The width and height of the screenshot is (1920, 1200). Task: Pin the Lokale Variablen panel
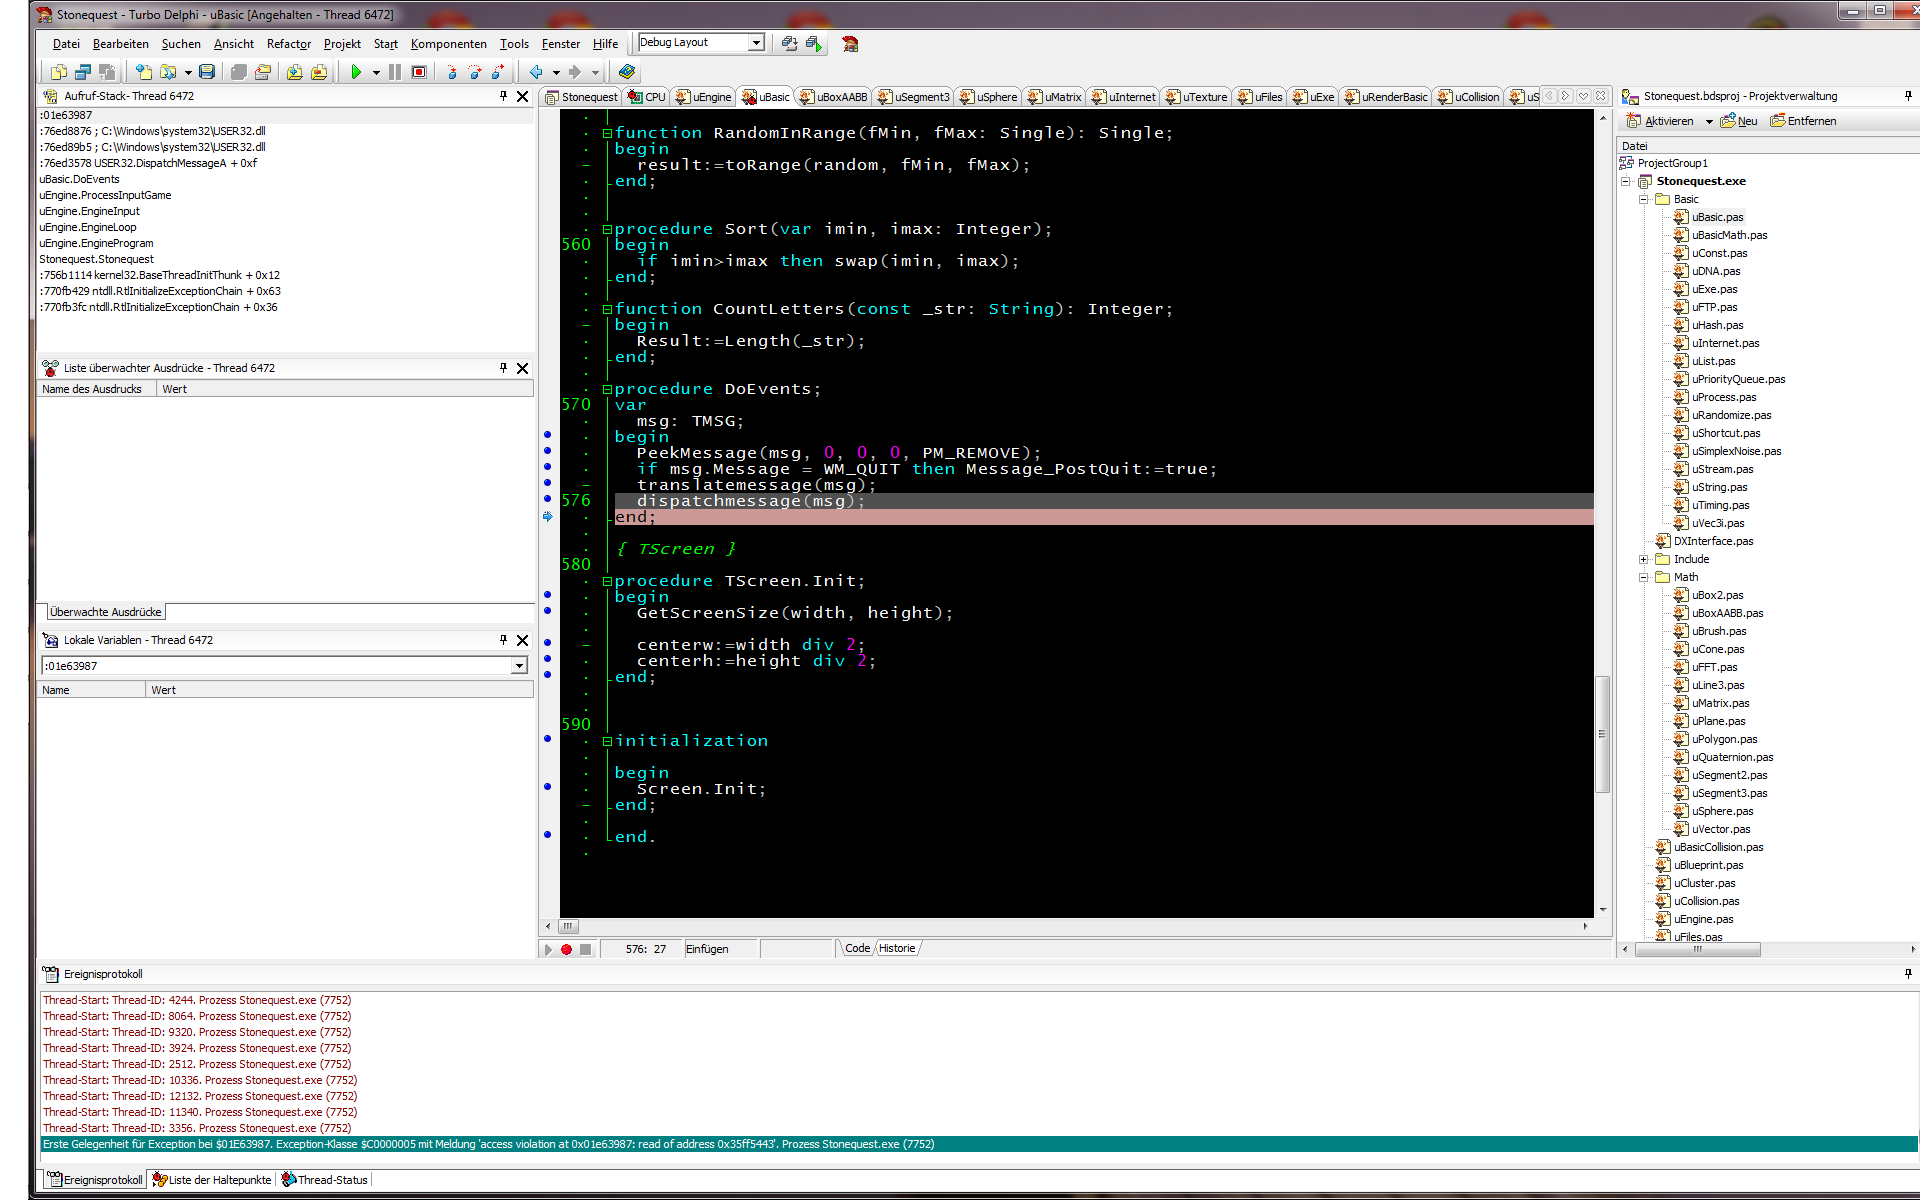tap(503, 640)
